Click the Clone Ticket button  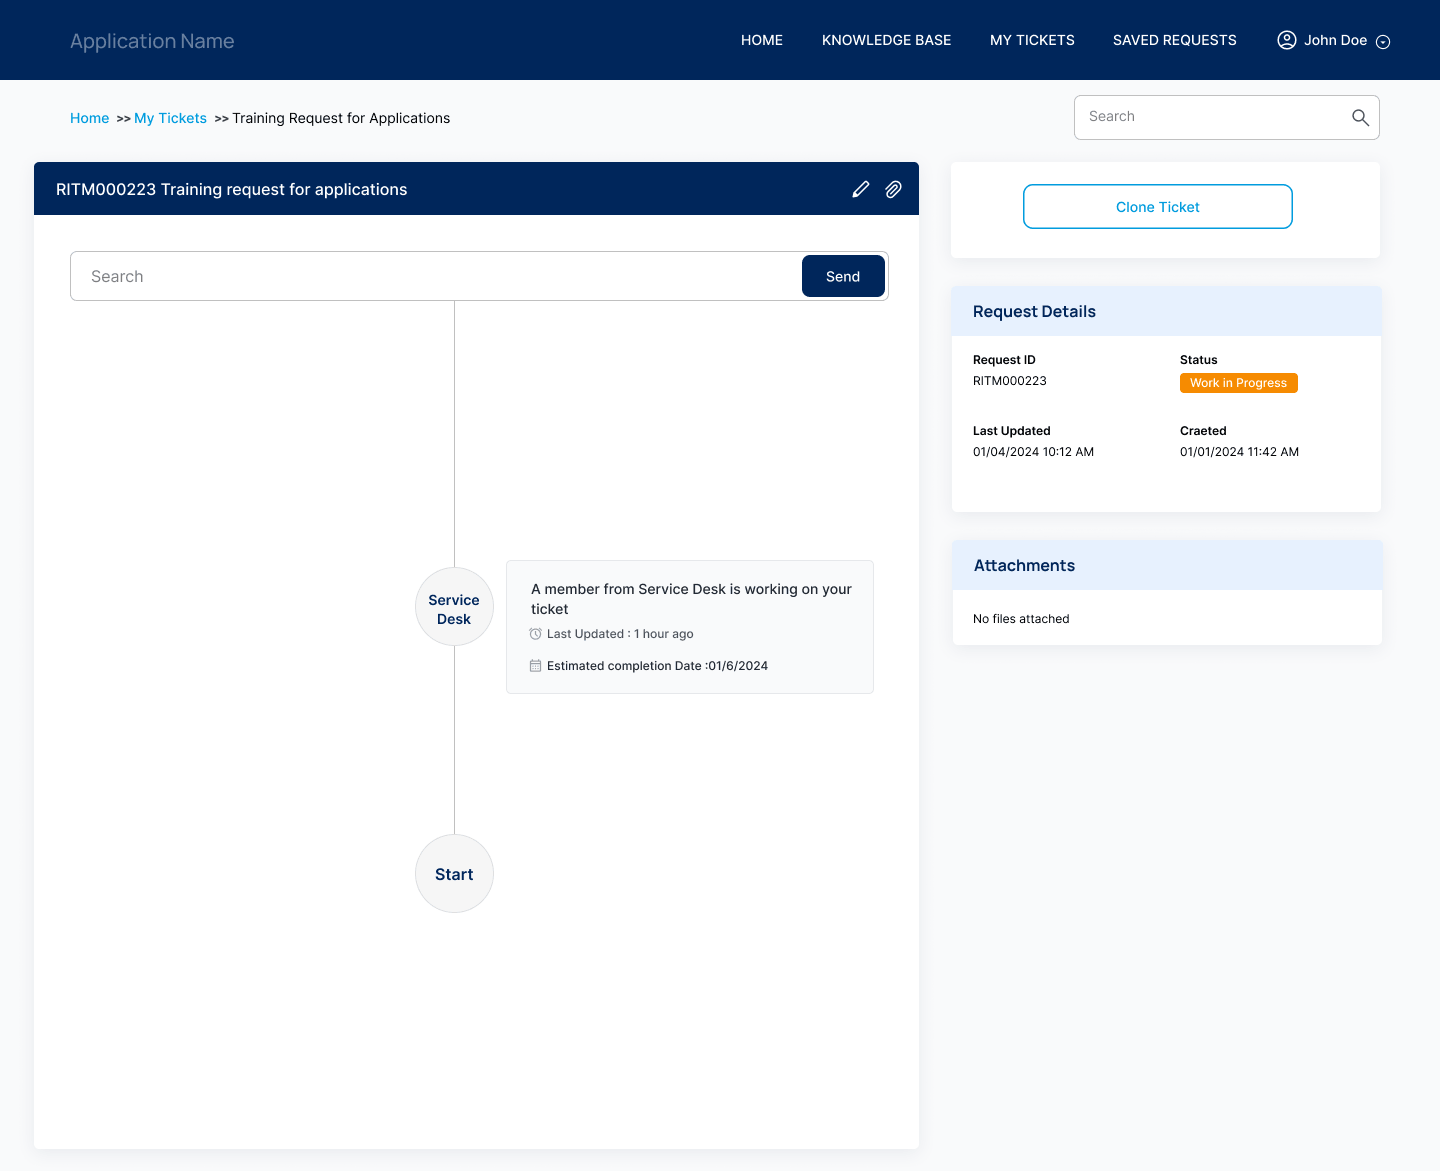point(1157,207)
